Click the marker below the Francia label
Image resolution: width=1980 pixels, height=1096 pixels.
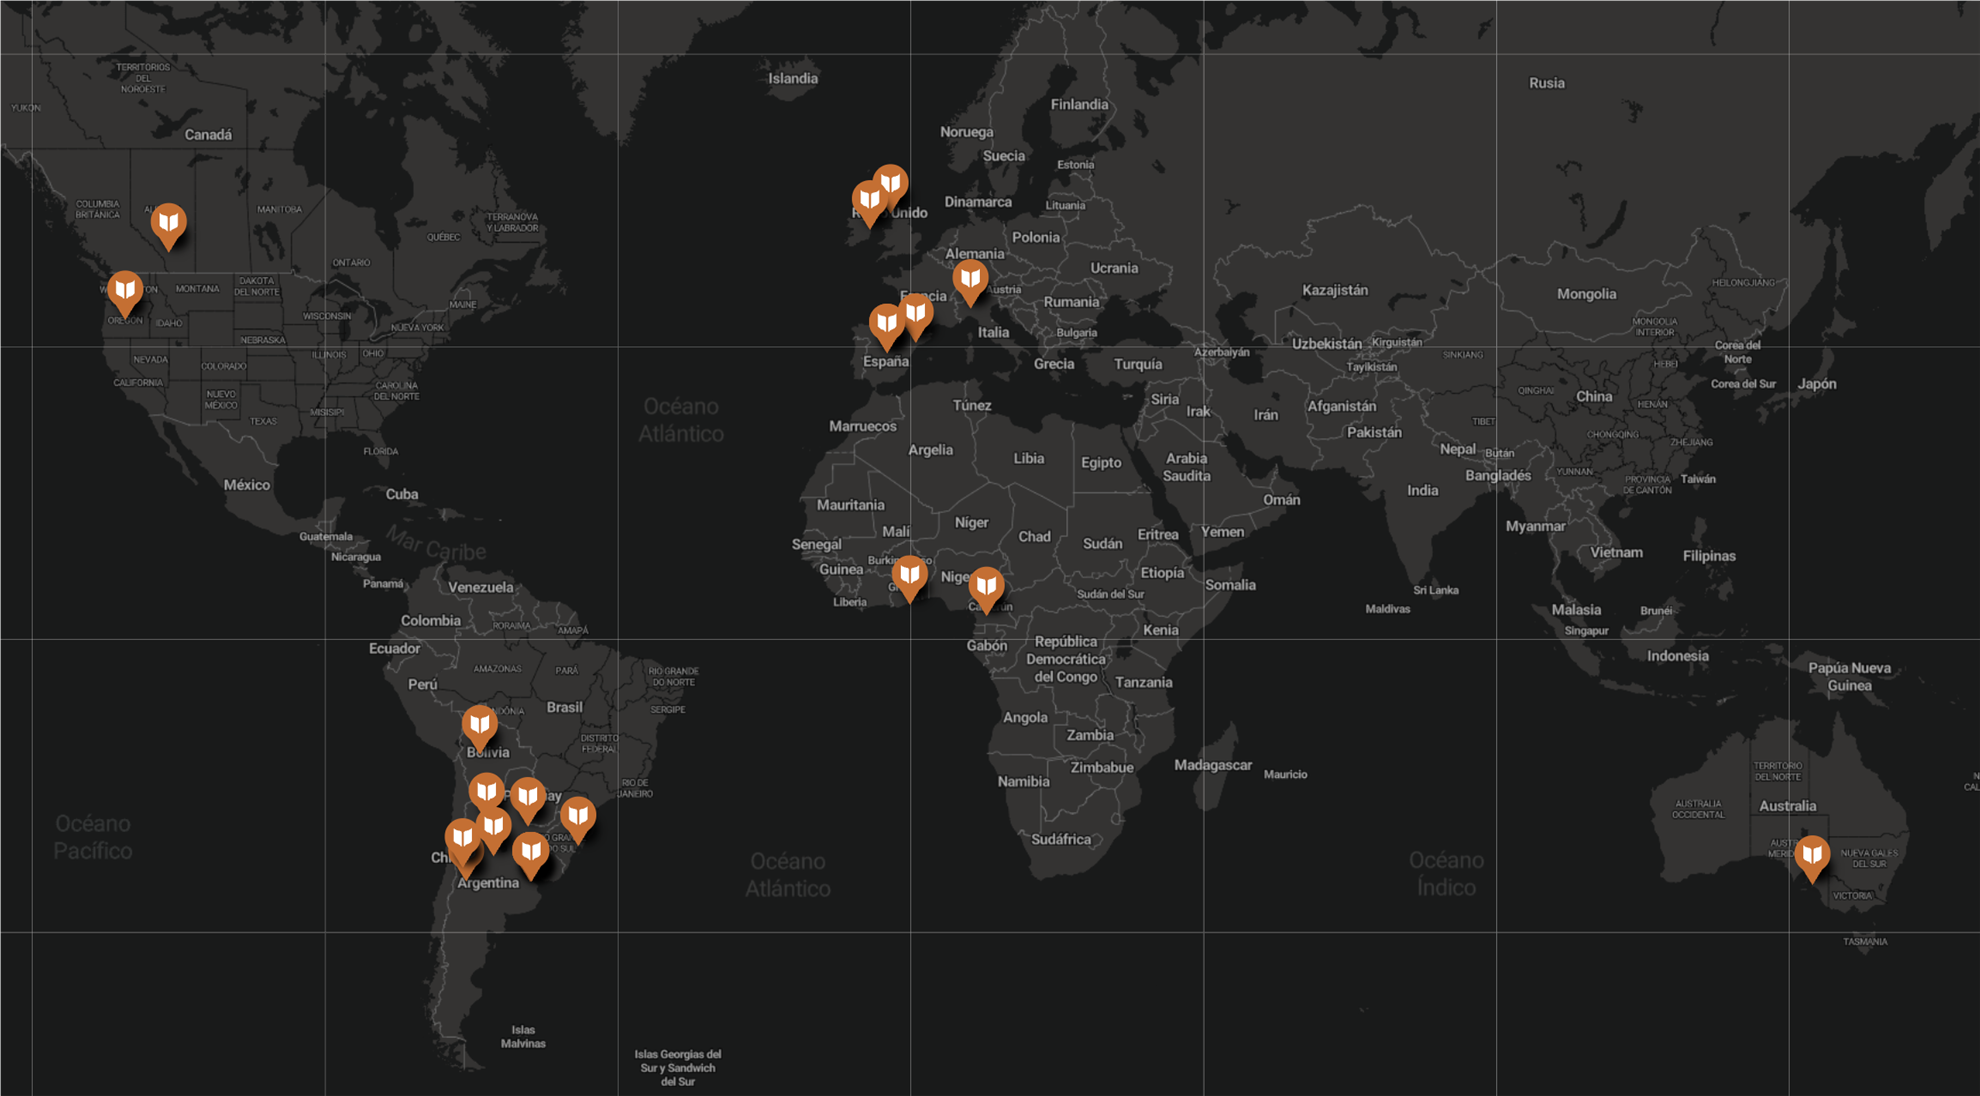pos(916,315)
